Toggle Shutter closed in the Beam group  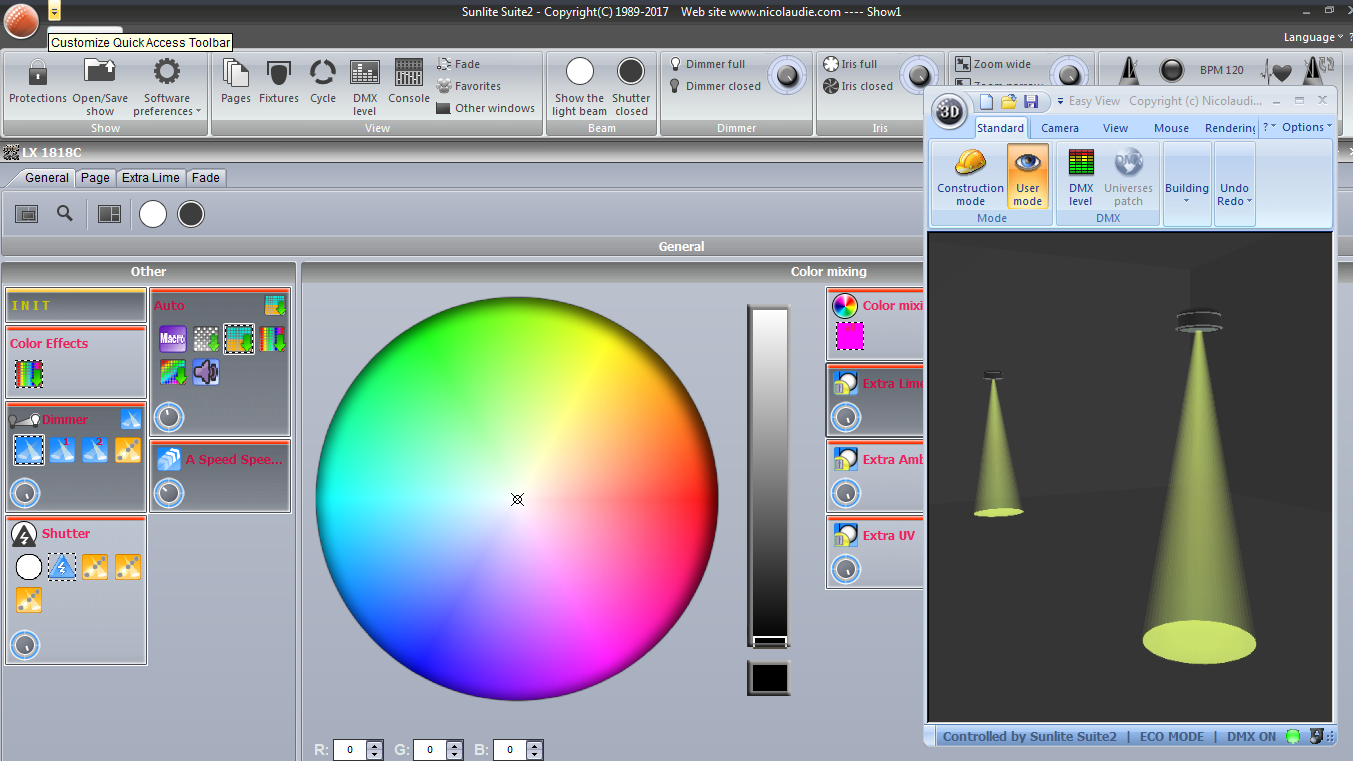pos(631,86)
